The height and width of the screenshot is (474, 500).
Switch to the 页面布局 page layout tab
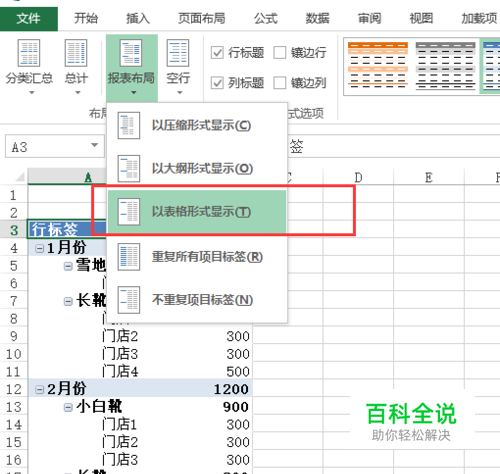tap(201, 18)
